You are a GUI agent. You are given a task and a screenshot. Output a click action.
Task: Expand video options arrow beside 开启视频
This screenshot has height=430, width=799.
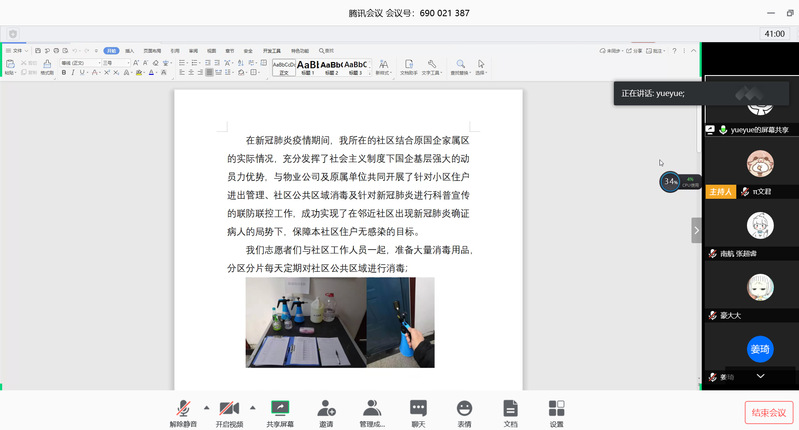click(252, 407)
